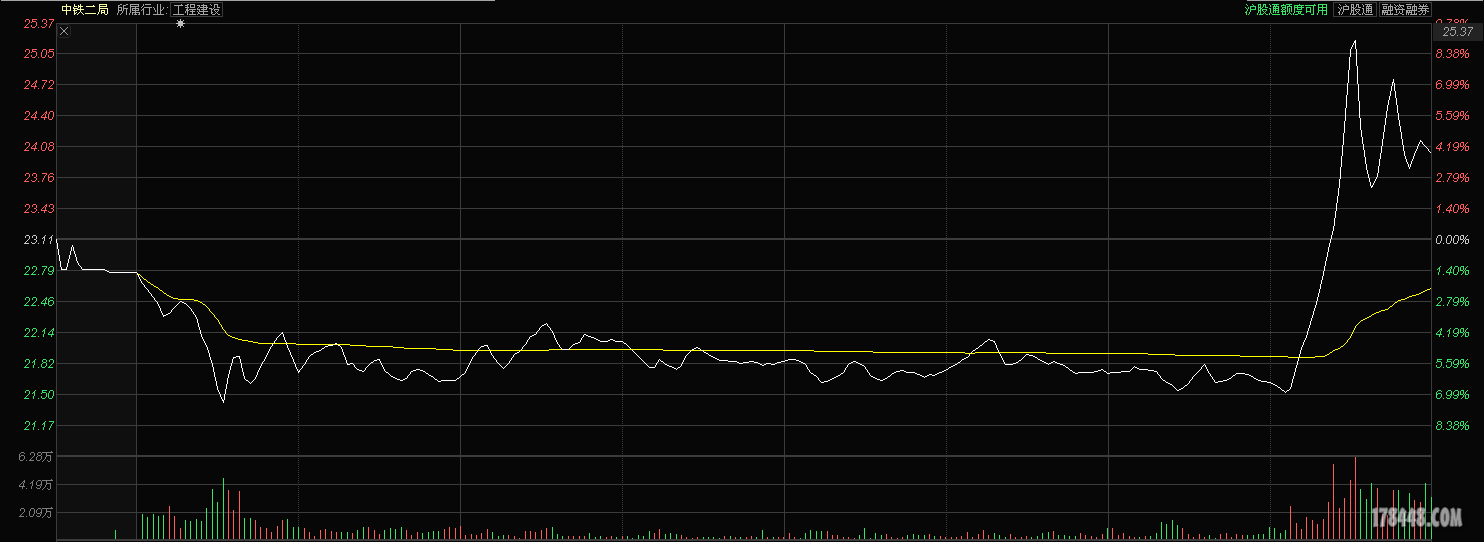Click the 23.11 opening price on left axis

[39, 240]
